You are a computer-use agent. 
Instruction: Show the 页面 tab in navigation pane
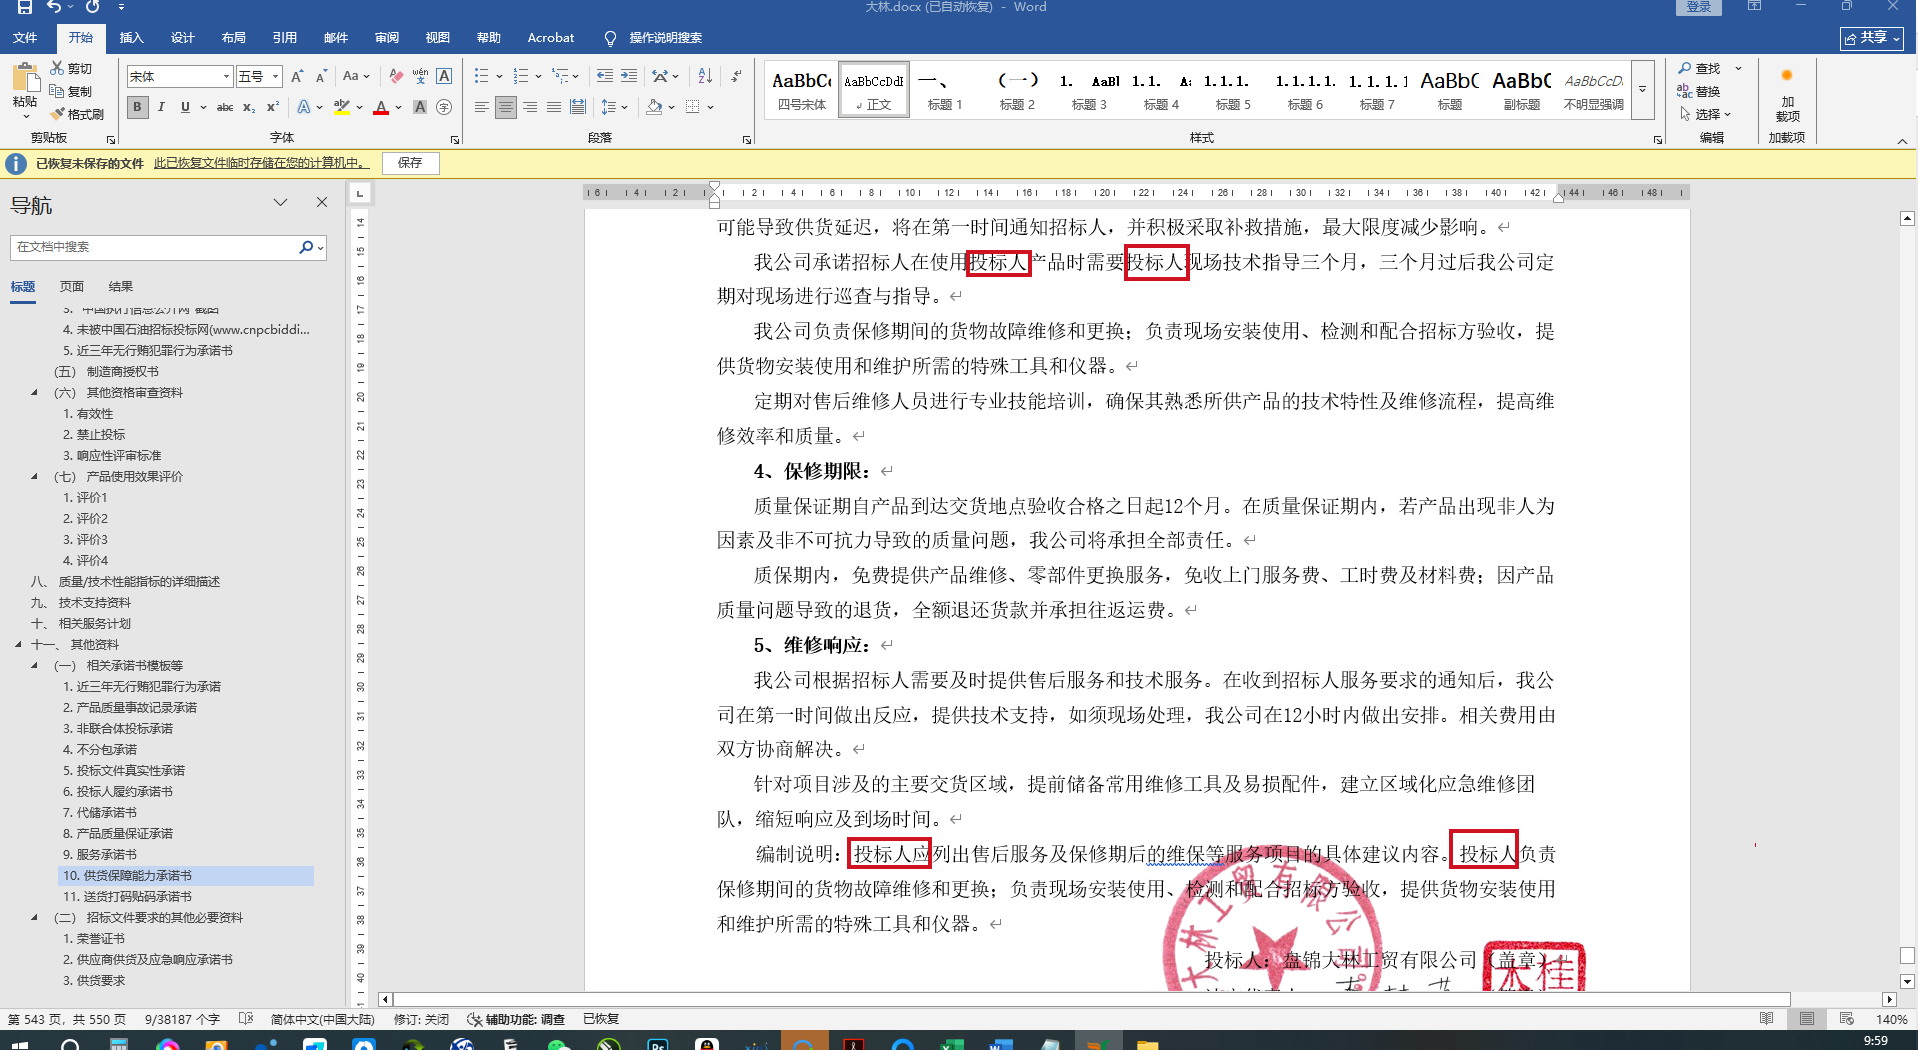point(72,287)
